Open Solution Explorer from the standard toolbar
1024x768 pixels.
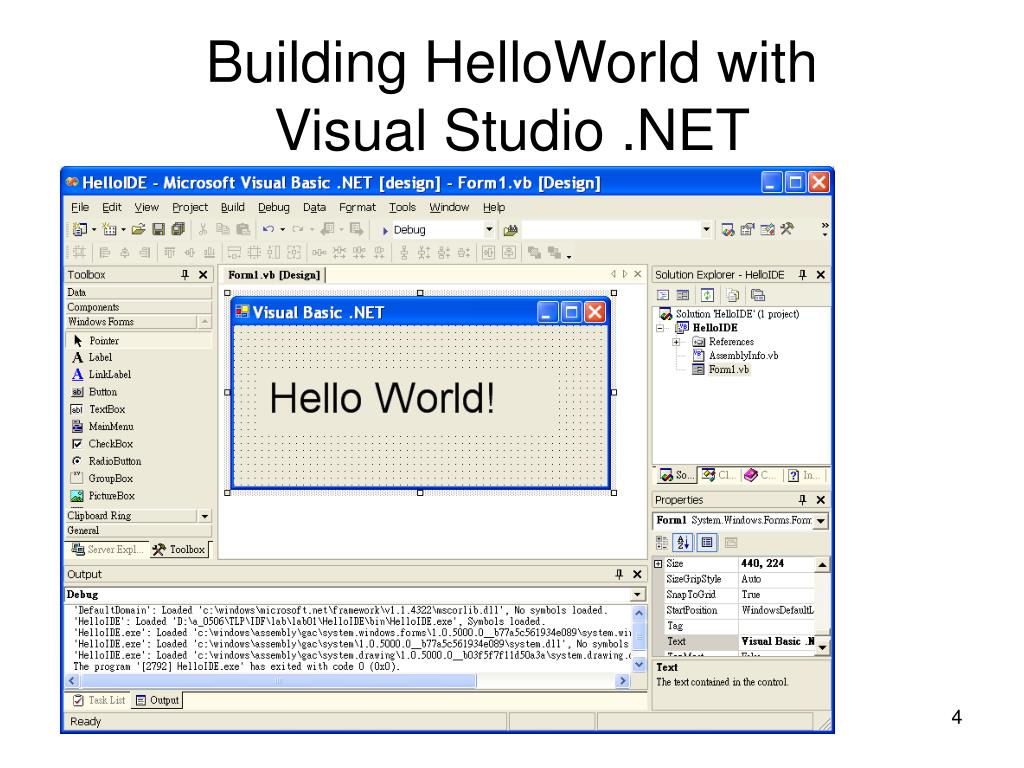point(728,229)
